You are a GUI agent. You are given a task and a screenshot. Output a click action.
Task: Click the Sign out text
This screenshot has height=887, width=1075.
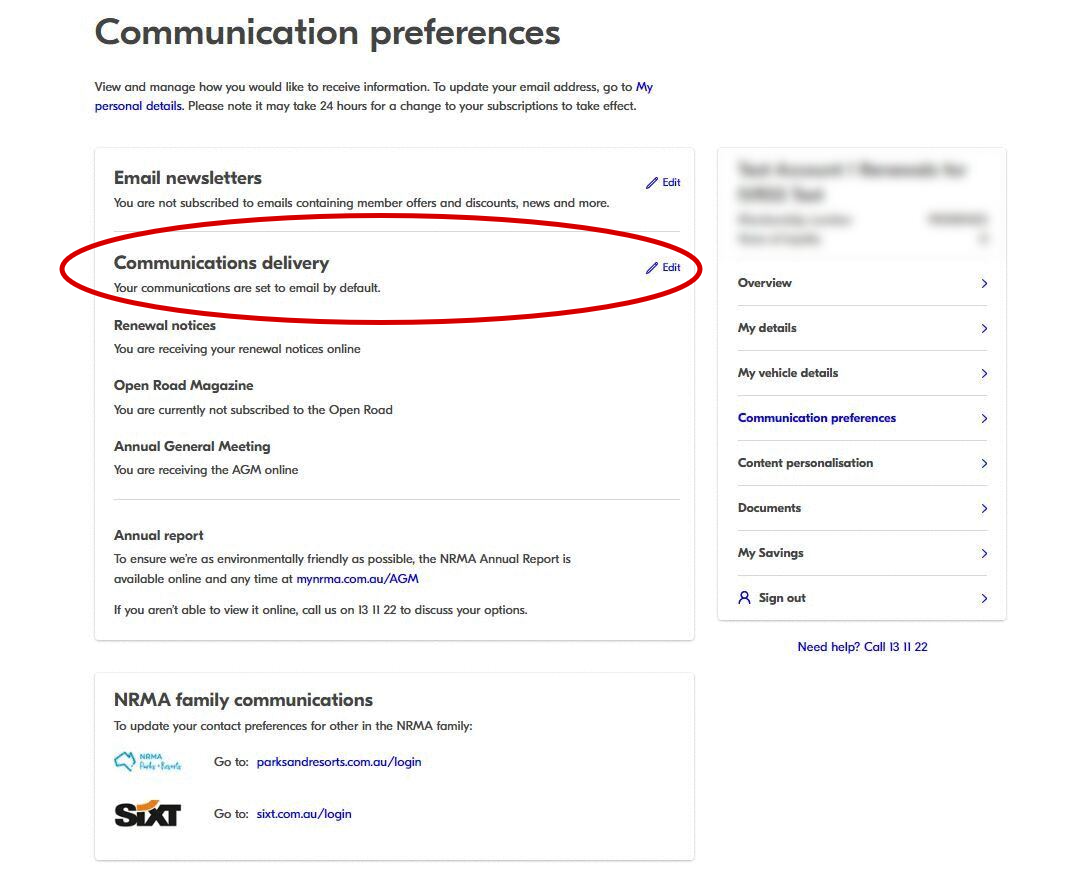click(x=782, y=598)
